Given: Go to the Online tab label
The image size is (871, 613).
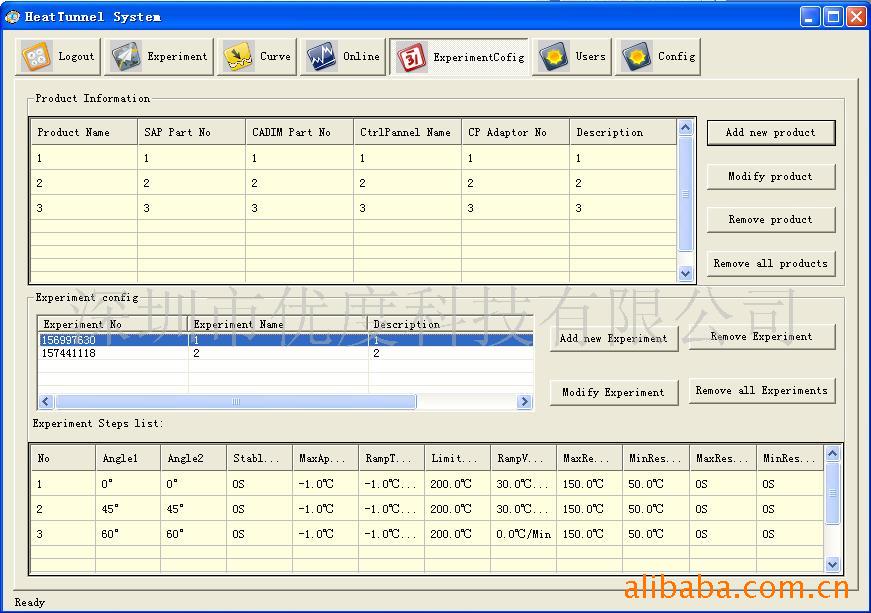Looking at the screenshot, I should point(362,57).
